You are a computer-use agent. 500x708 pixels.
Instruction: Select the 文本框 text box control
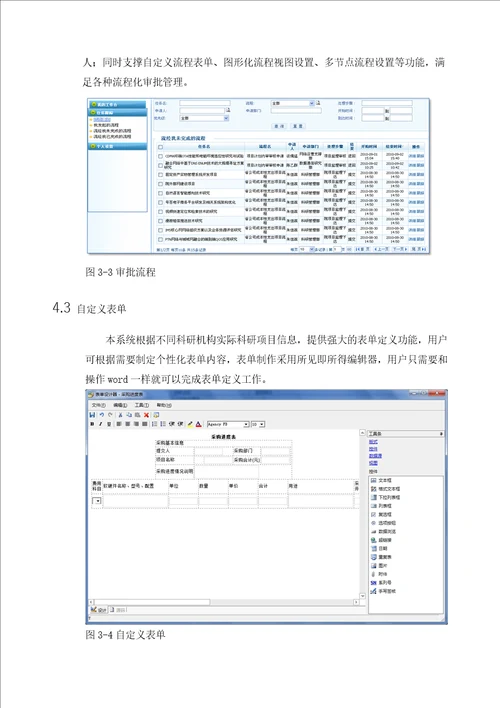click(381, 480)
